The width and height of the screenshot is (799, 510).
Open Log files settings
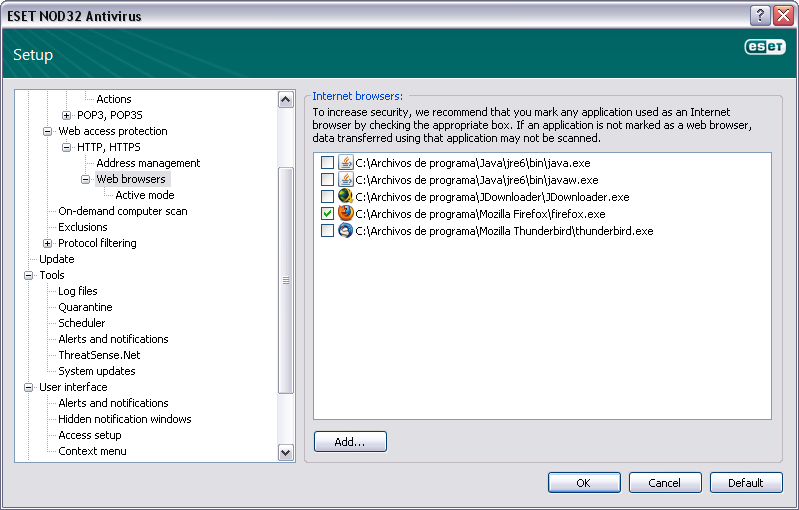point(77,291)
